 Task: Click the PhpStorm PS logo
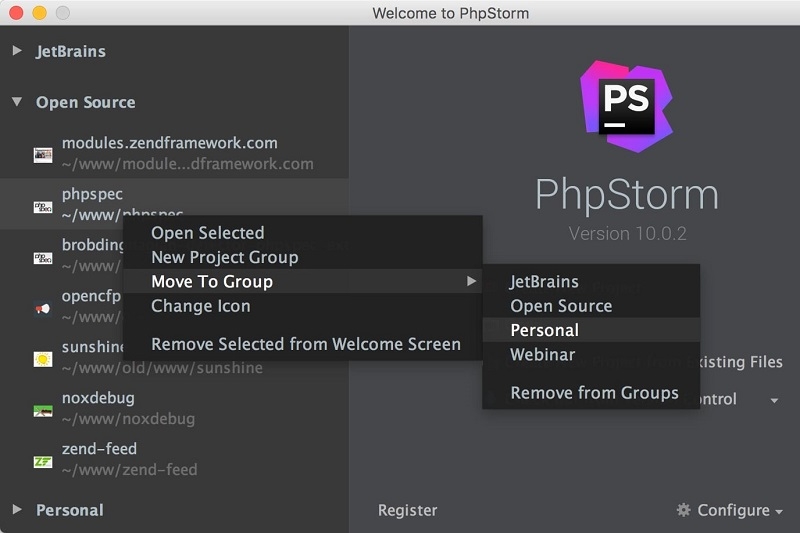point(627,105)
